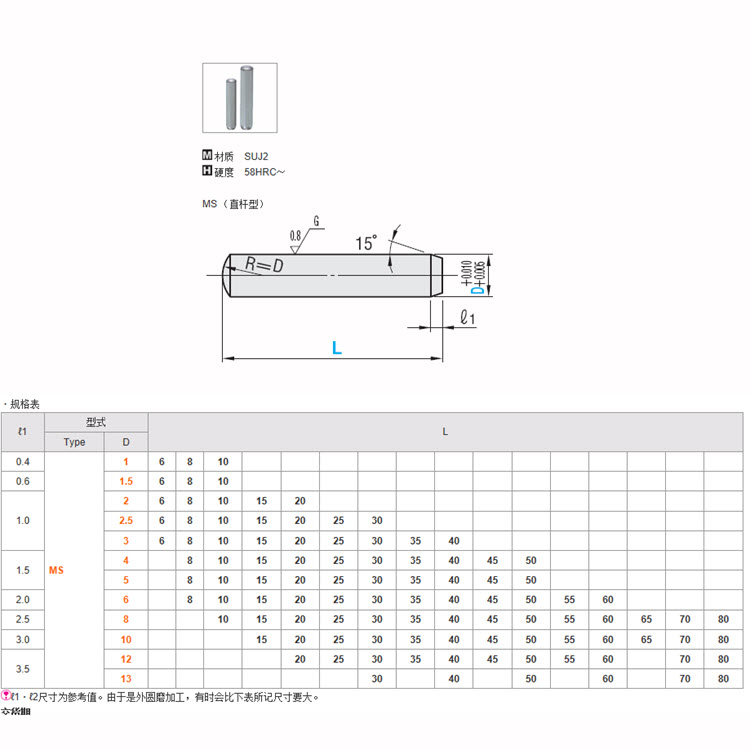Click the surface roughness triangle symbol marked 0.8

[x=295, y=249]
